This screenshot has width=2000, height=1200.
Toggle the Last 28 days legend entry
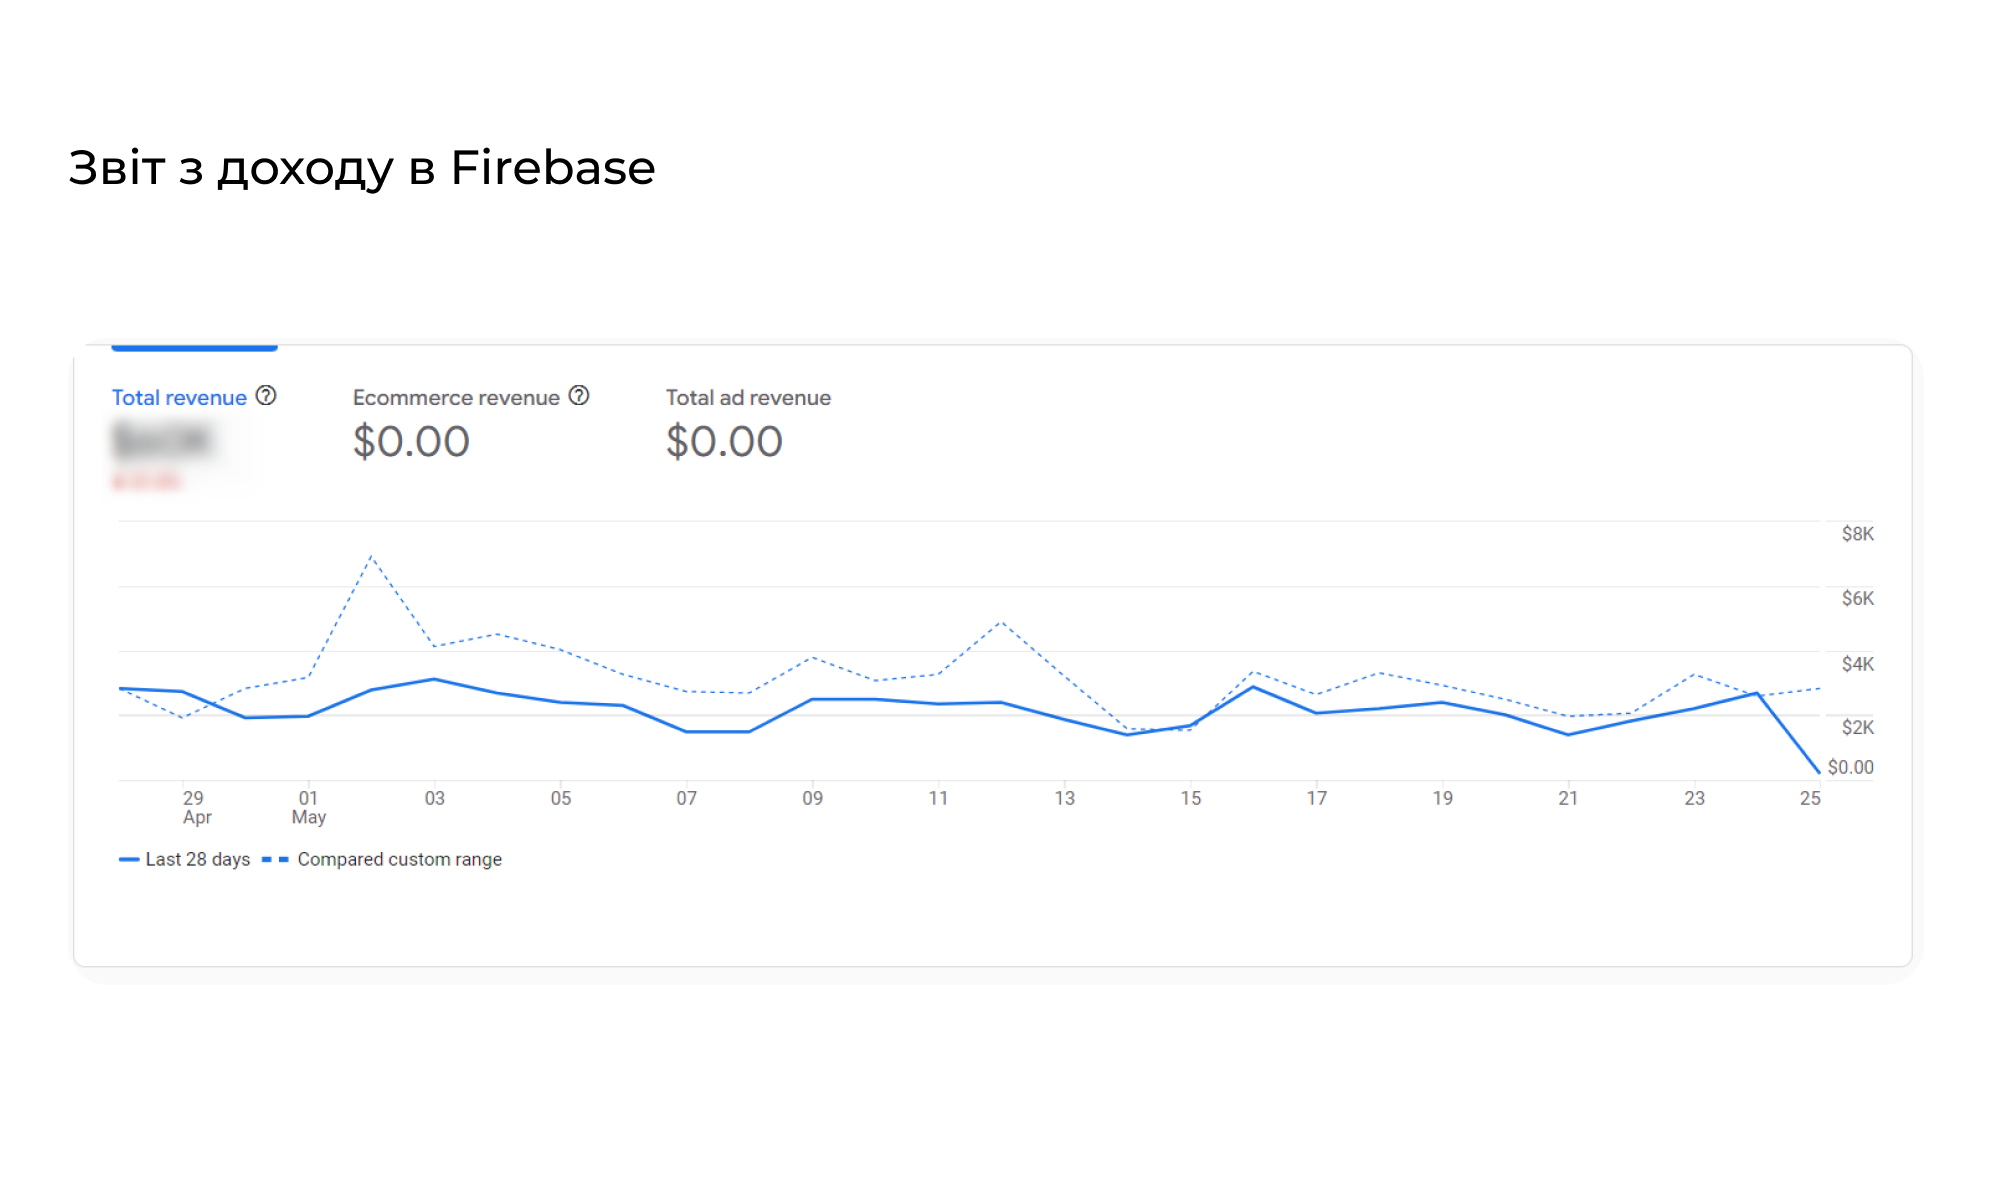tap(185, 860)
